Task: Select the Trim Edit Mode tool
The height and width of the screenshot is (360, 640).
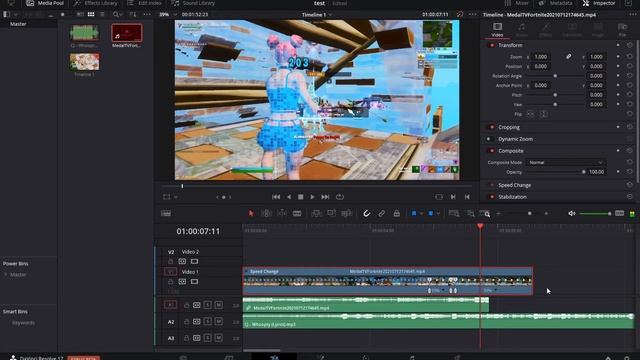Action: pyautogui.click(x=266, y=213)
